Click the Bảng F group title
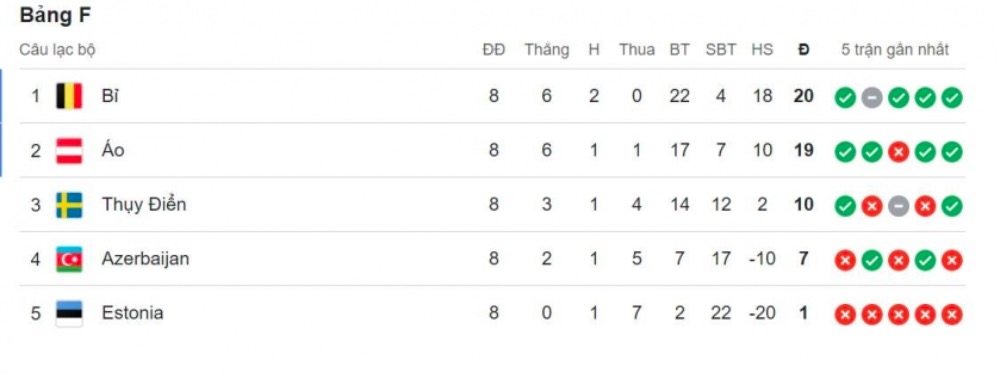Viewport: 1001px width, 377px height. (55, 15)
